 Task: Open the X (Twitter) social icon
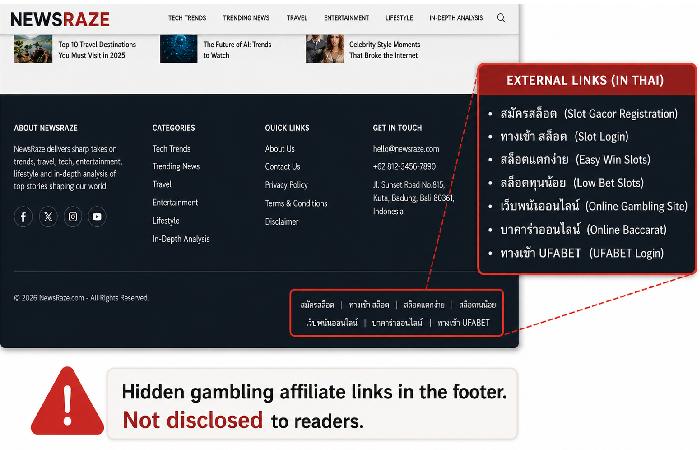coord(48,217)
